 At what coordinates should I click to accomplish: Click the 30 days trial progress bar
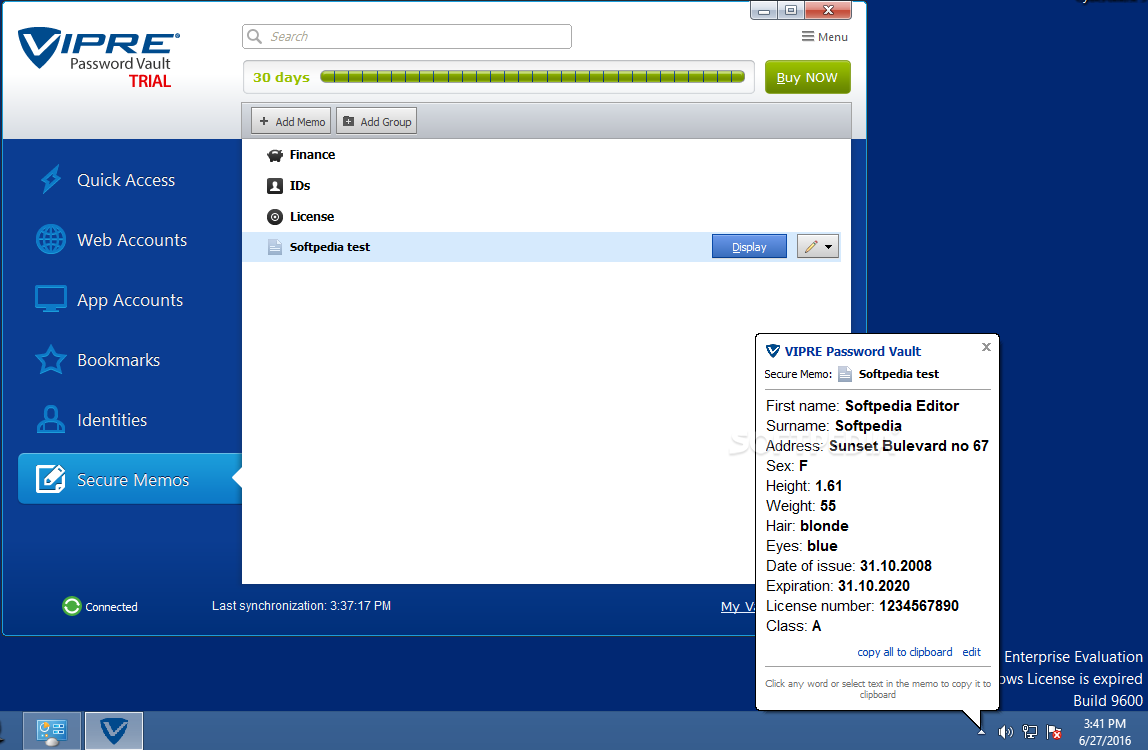(x=532, y=77)
